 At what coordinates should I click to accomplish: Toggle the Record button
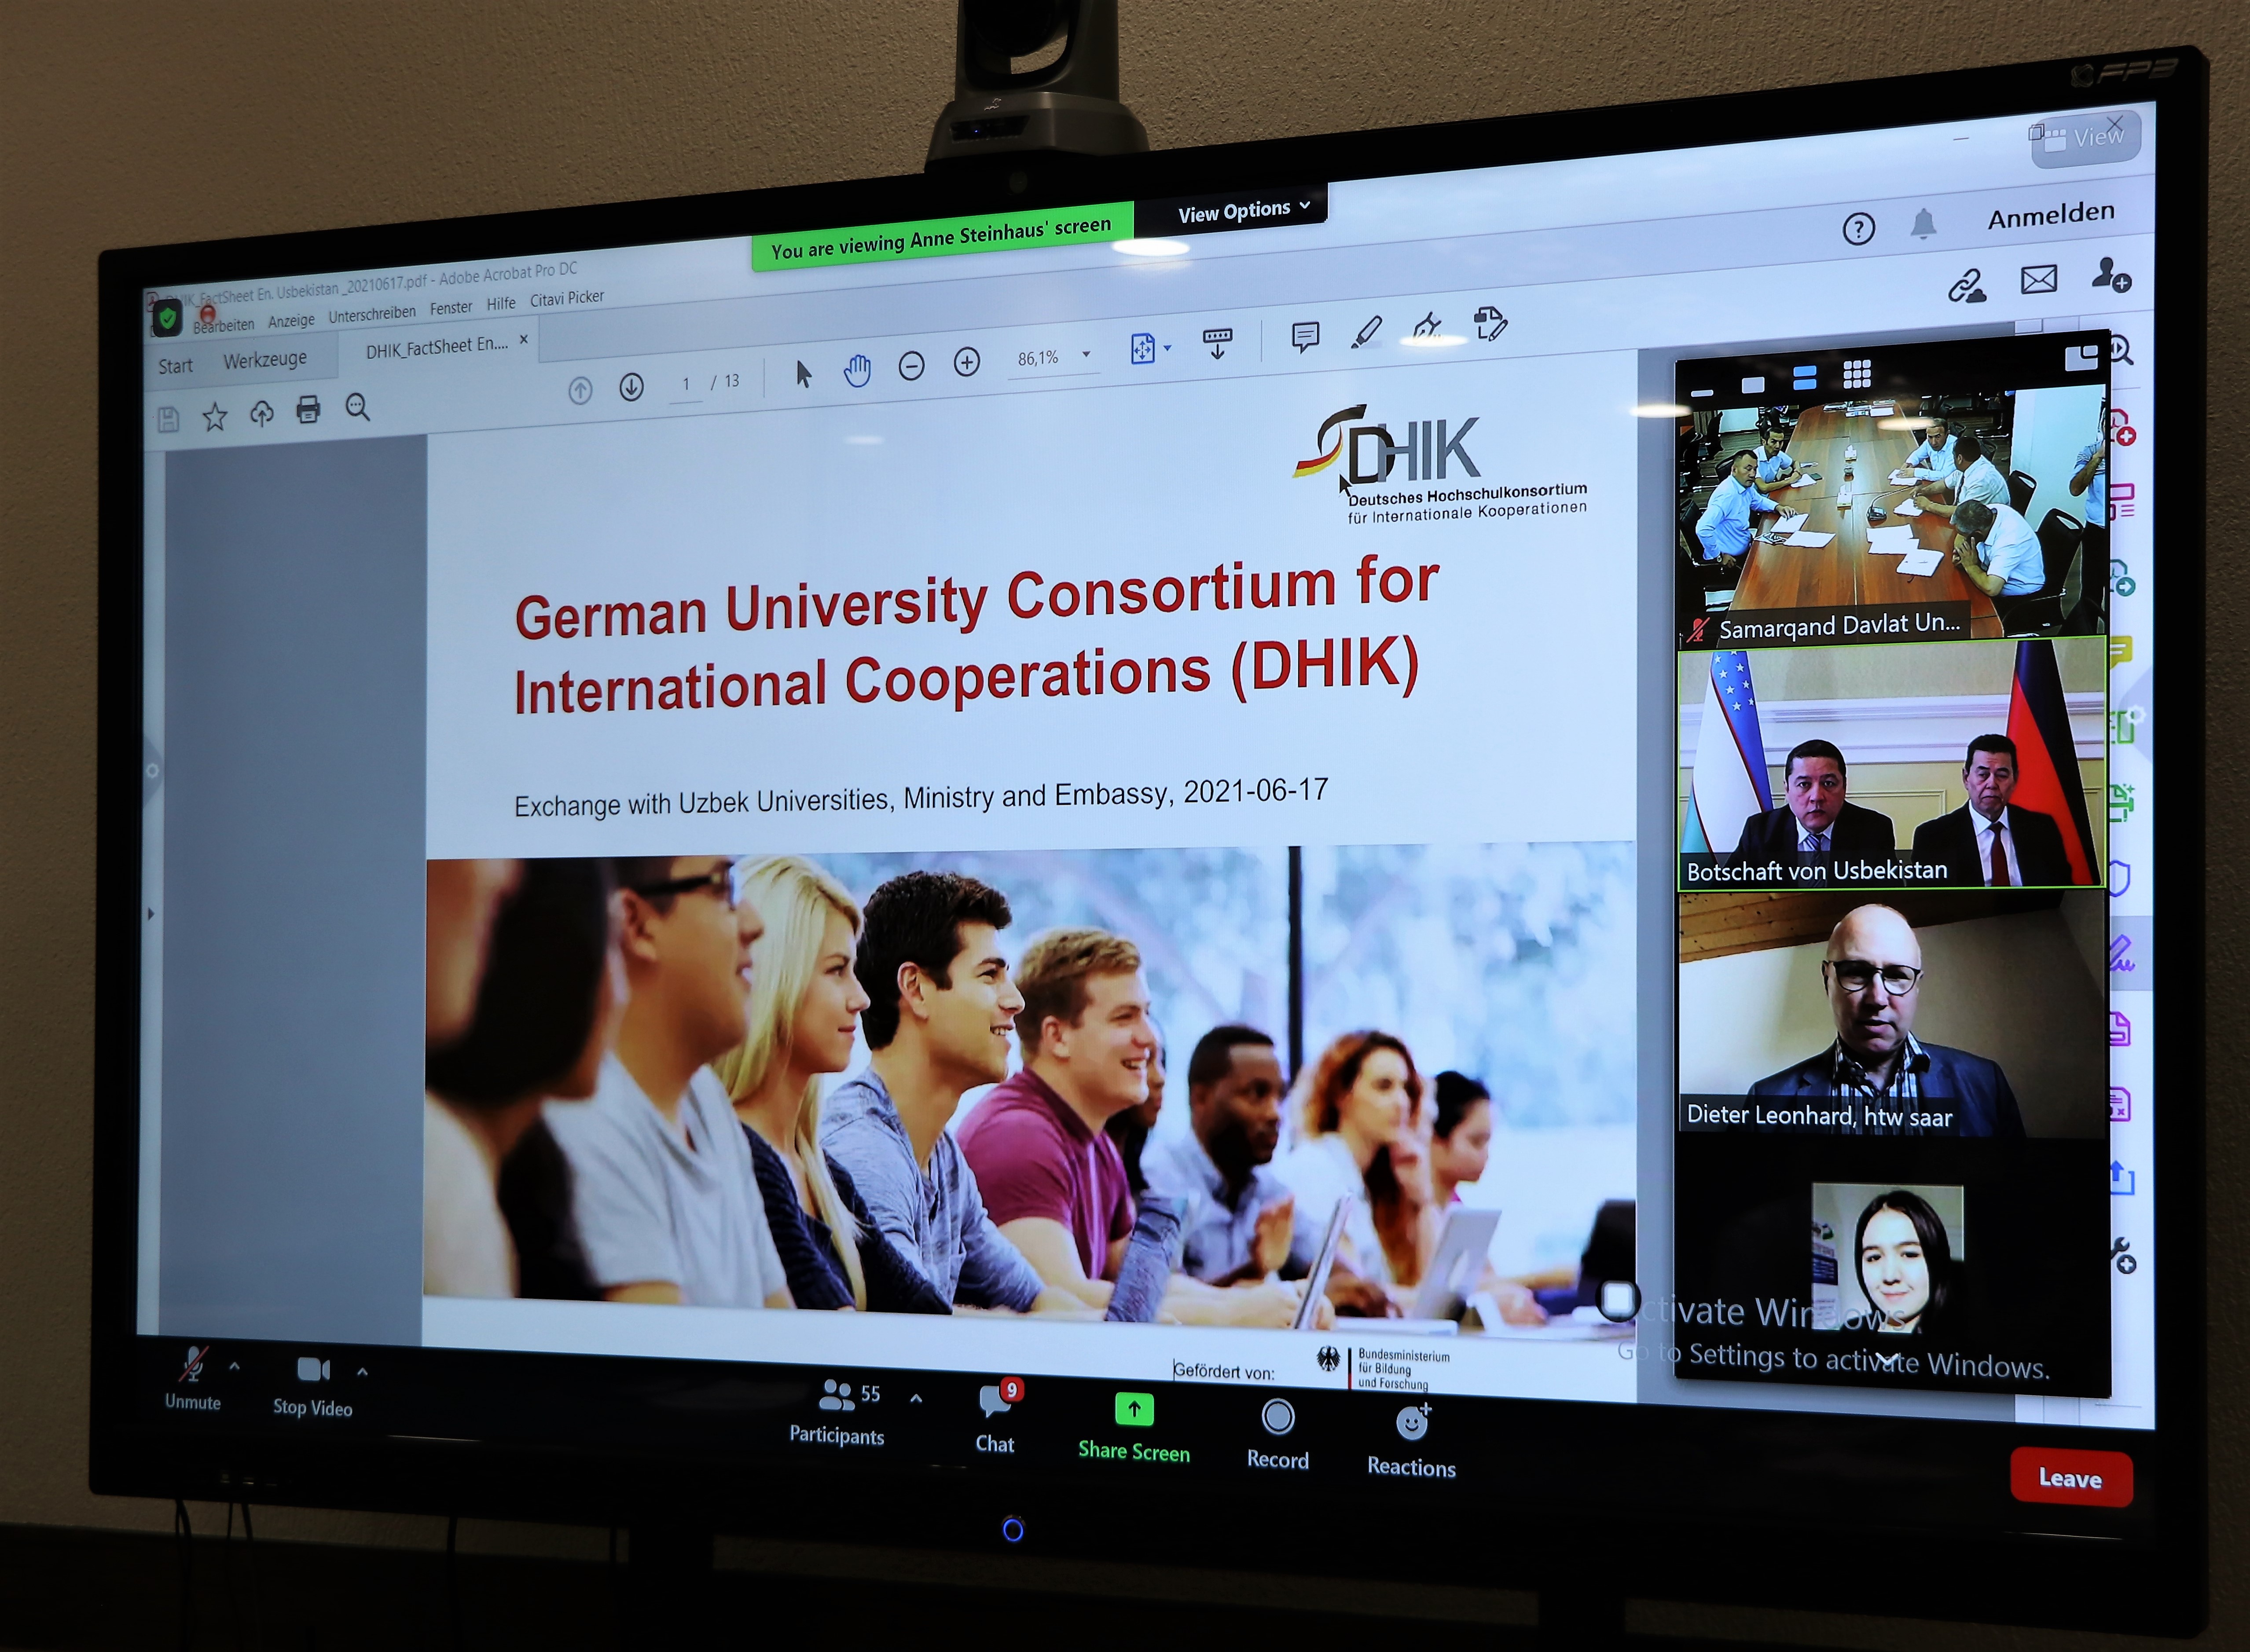(x=1278, y=1434)
